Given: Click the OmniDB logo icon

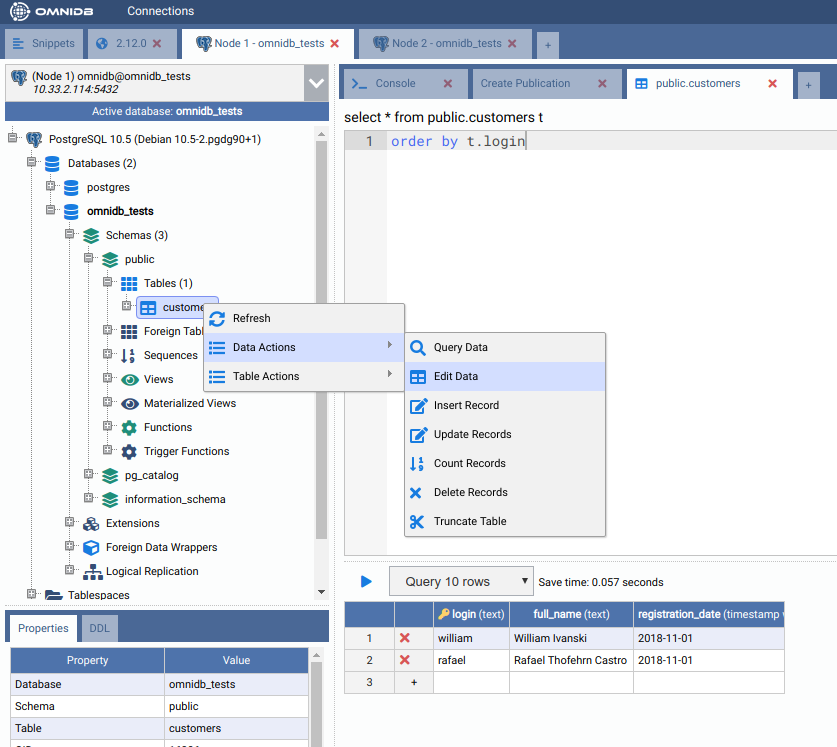Looking at the screenshot, I should tap(20, 12).
